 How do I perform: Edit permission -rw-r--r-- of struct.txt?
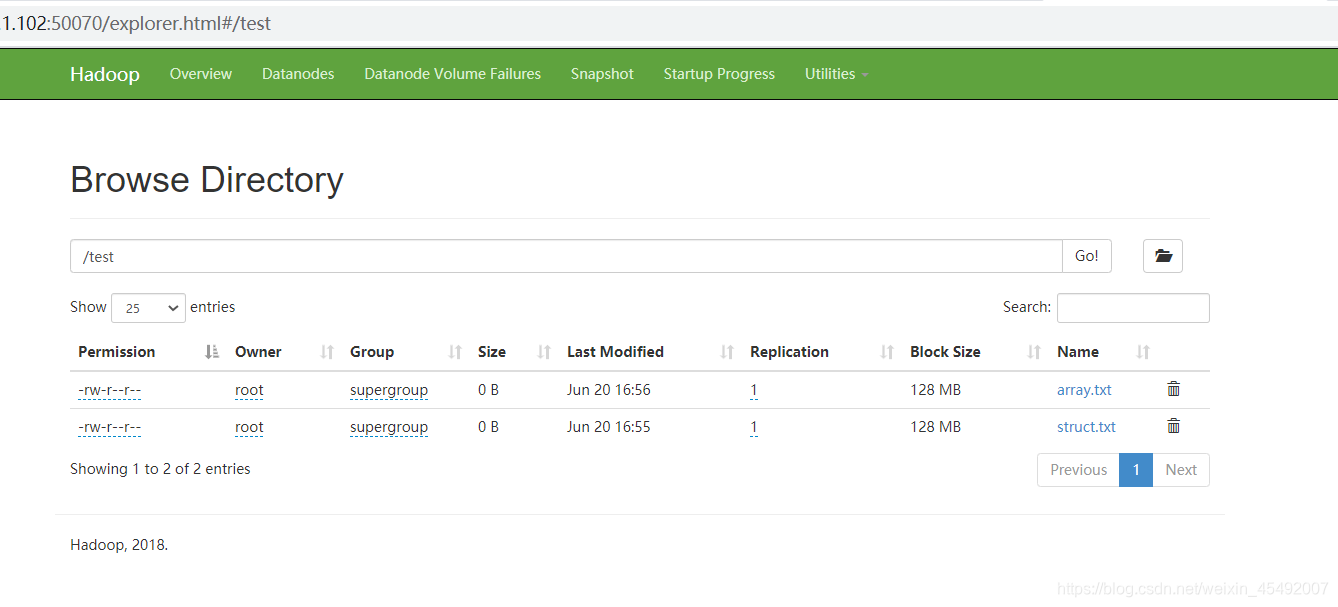tap(109, 427)
